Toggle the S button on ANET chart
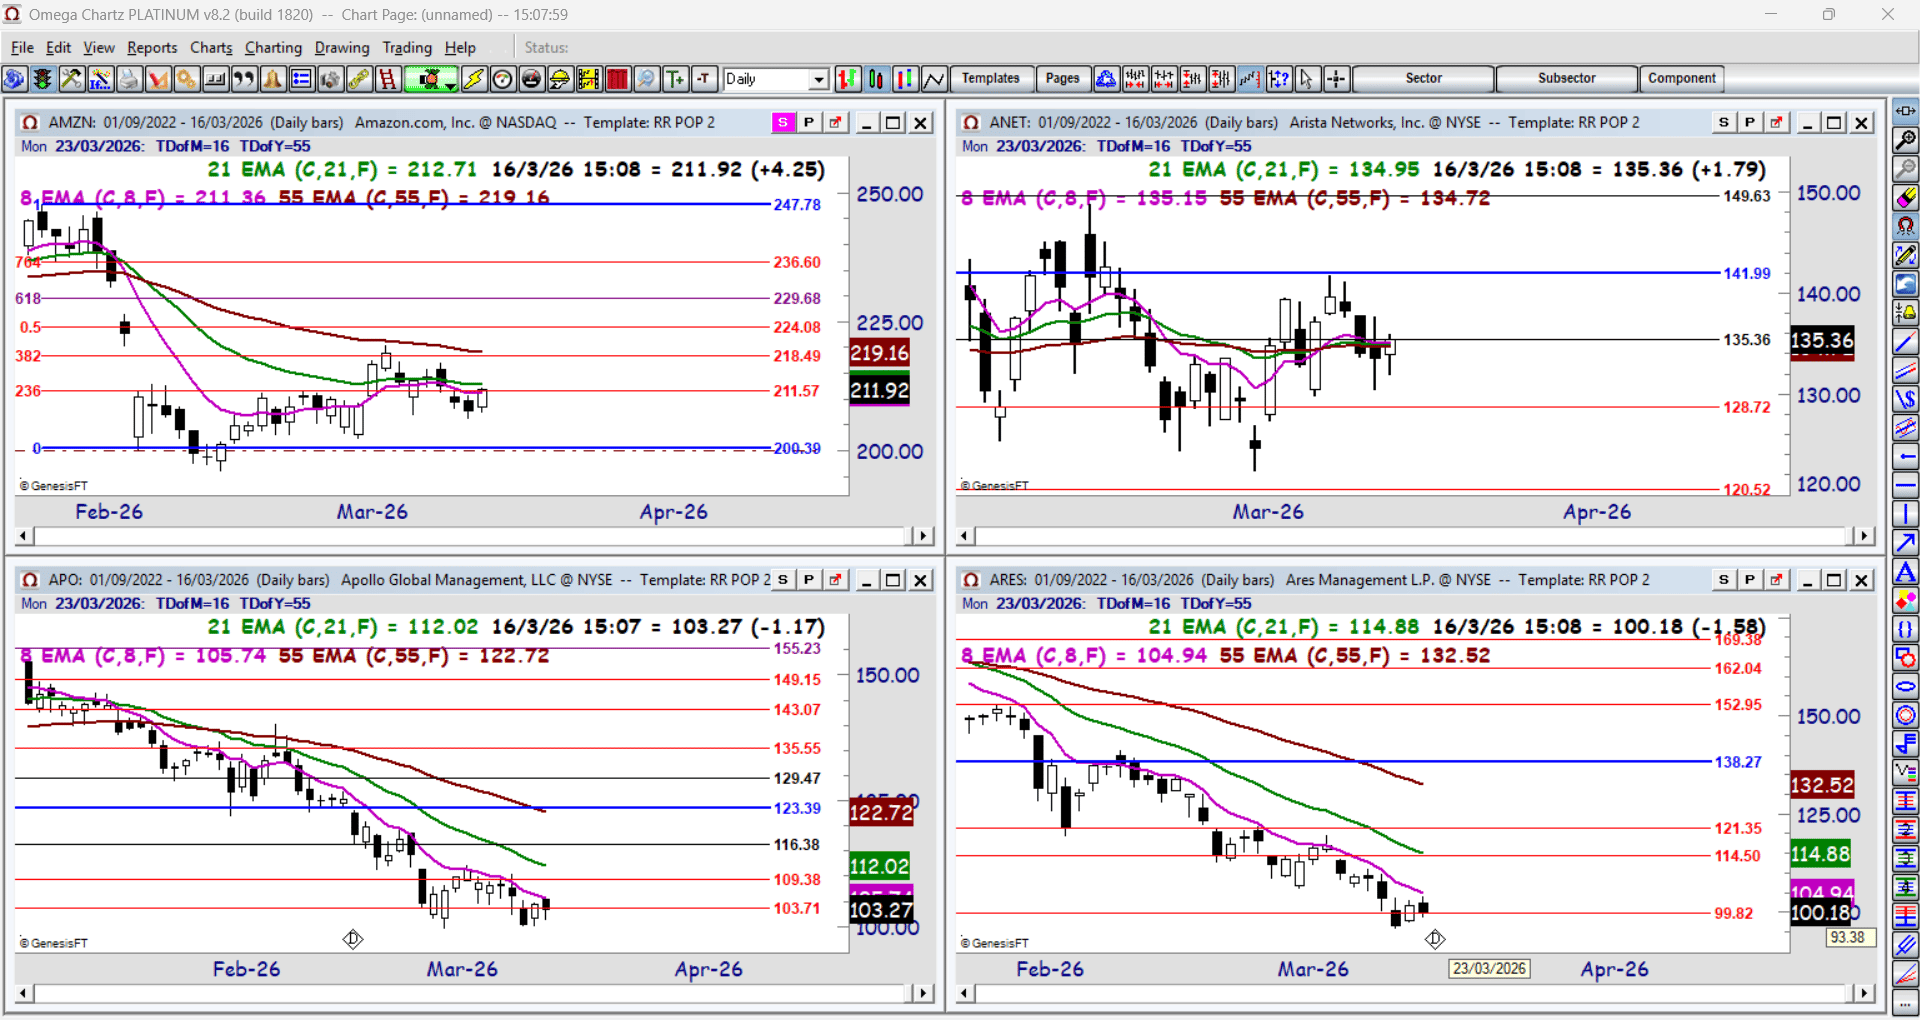Screen dimensions: 1920x1020 click(1724, 122)
